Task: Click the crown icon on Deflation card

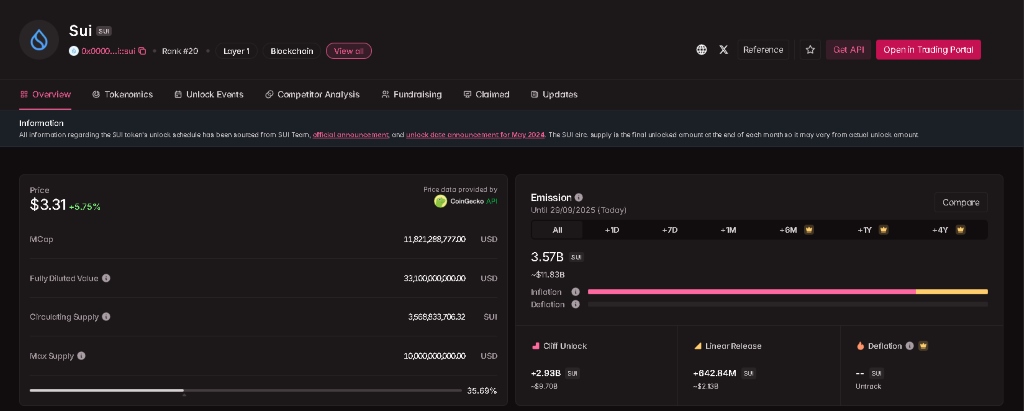Action: [x=923, y=346]
